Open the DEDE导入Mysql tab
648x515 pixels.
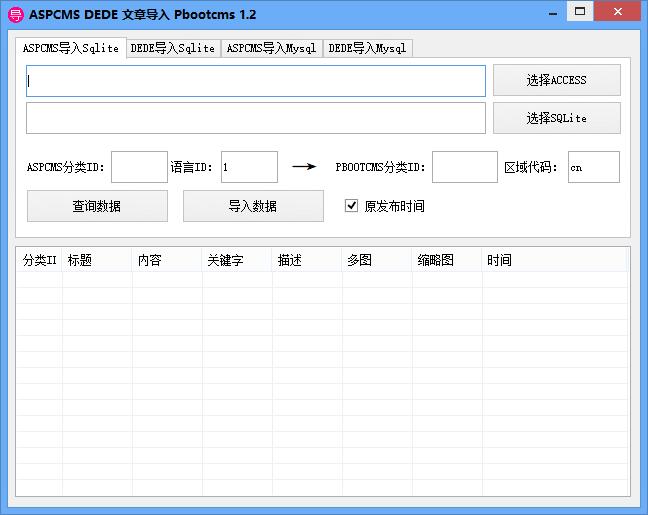(367, 48)
